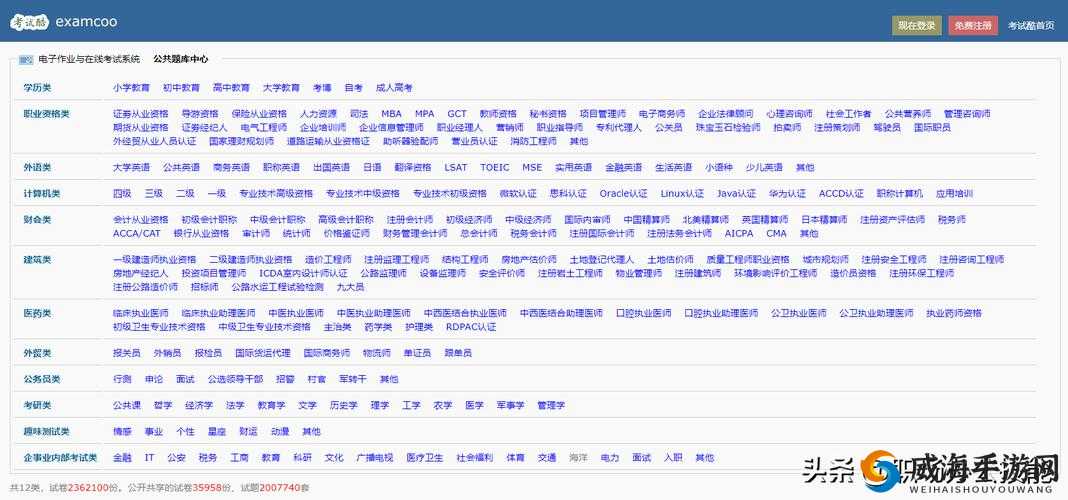The height and width of the screenshot is (500, 1068).
Task: Open the 华为认证 link
Action: click(x=787, y=193)
